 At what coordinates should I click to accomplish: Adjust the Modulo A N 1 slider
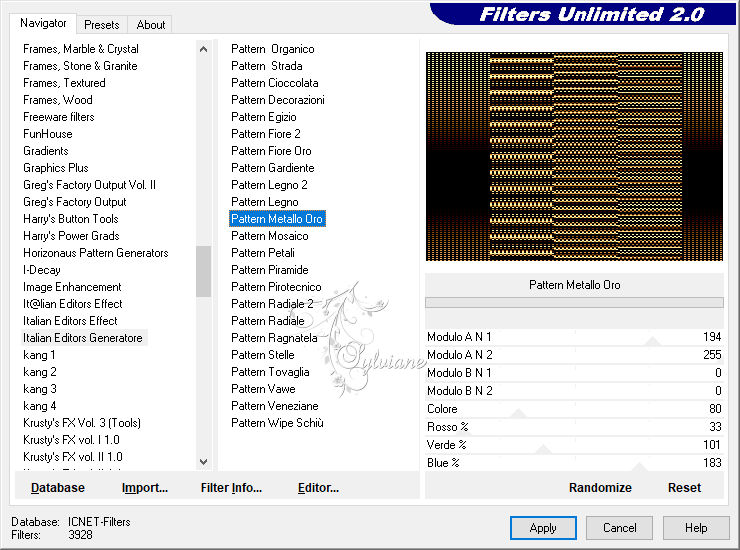click(x=574, y=337)
